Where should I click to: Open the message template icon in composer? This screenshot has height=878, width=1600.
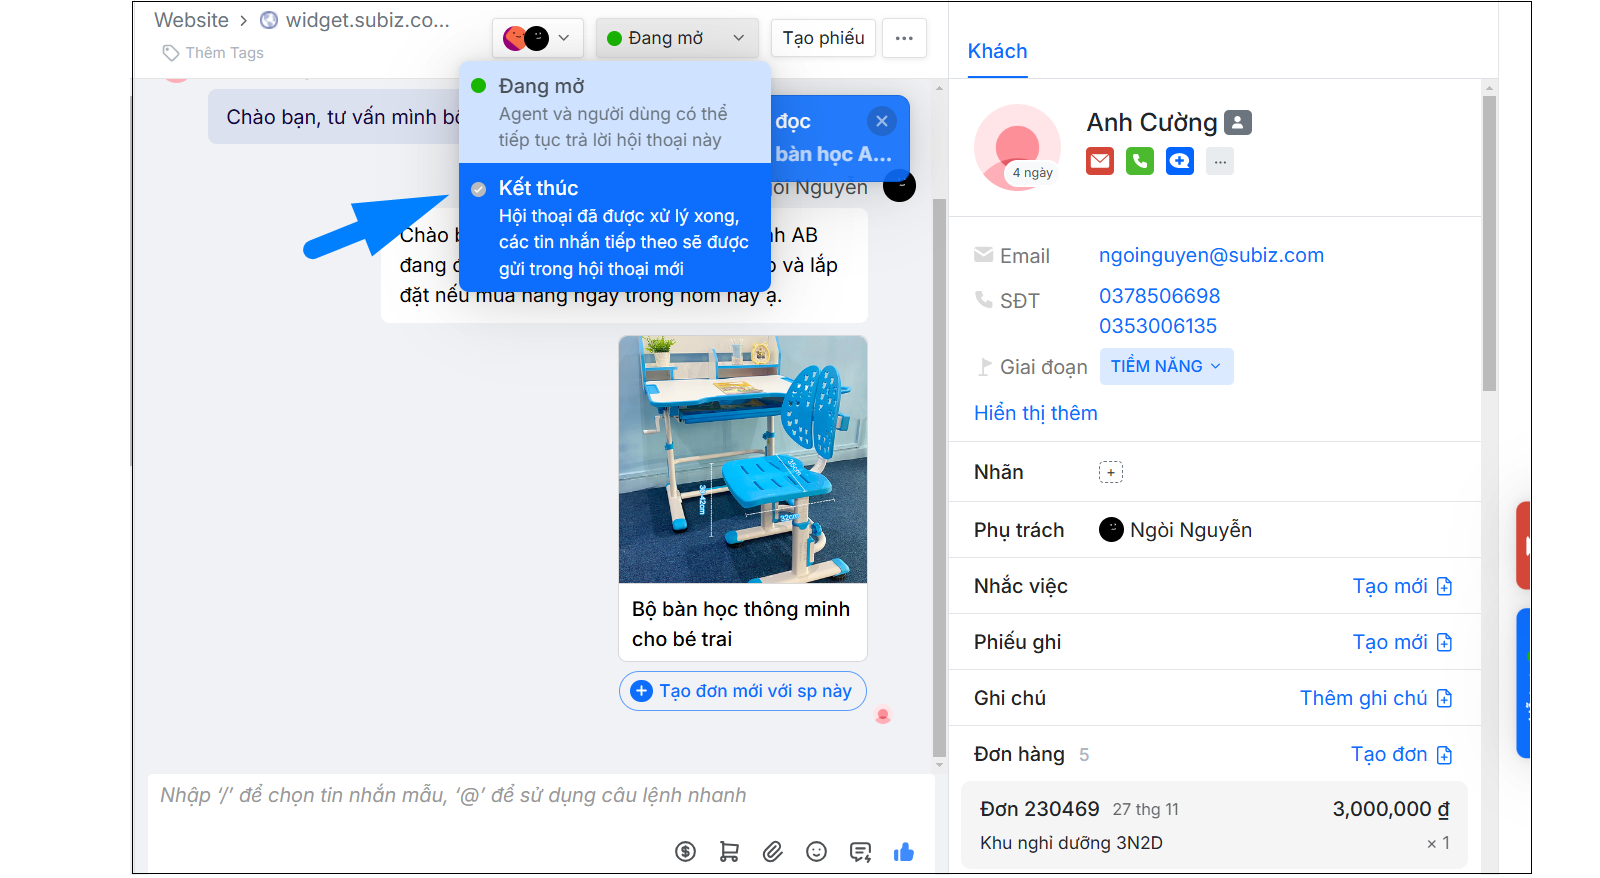pos(860,851)
